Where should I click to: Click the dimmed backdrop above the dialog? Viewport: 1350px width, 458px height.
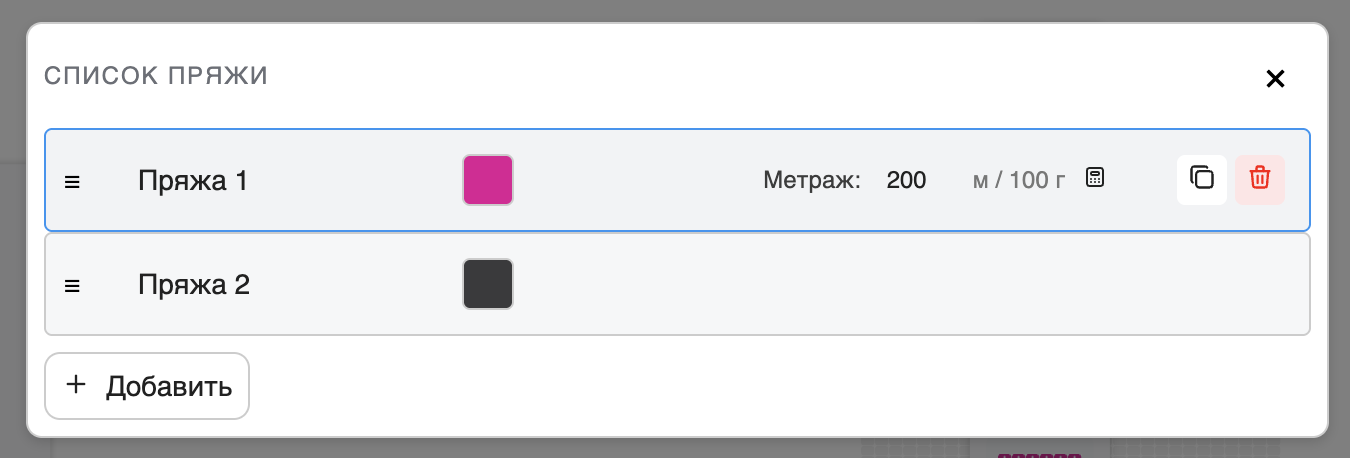click(x=675, y=10)
